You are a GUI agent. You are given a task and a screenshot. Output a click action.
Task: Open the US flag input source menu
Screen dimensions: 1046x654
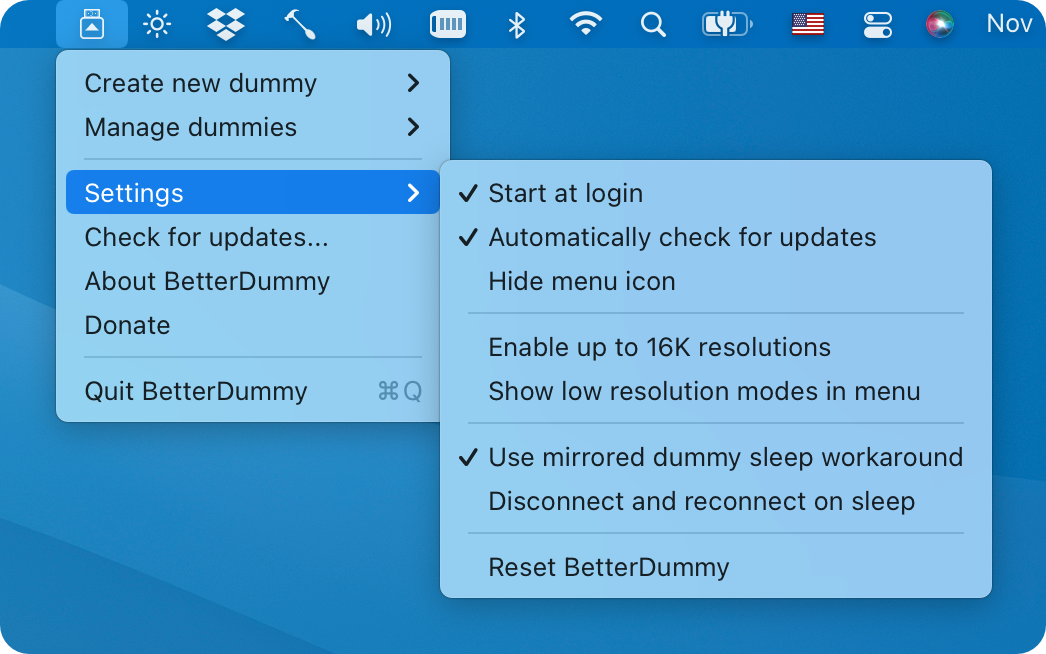pyautogui.click(x=808, y=25)
